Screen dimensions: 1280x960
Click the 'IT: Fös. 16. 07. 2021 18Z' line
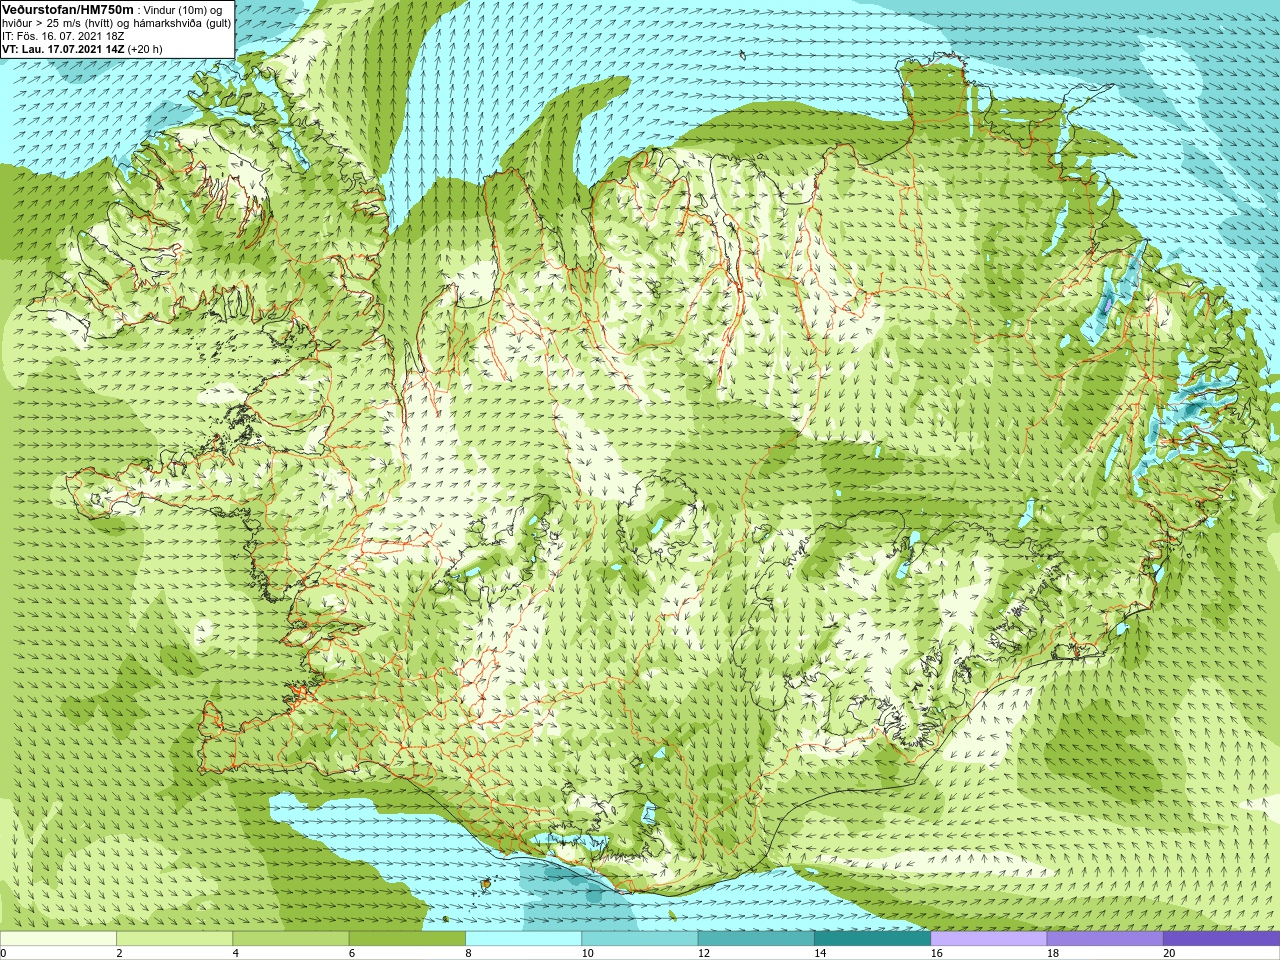click(63, 36)
